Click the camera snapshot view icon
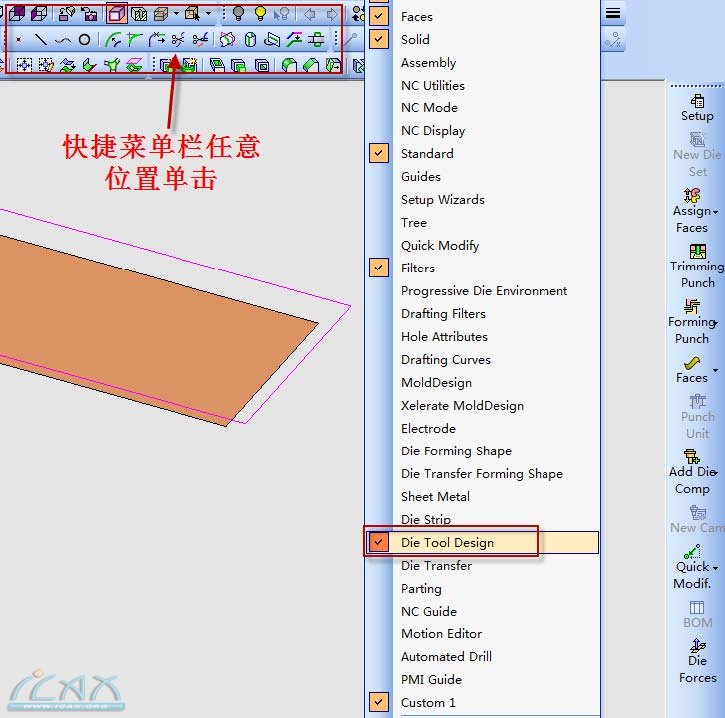The height and width of the screenshot is (718, 725). tap(90, 14)
